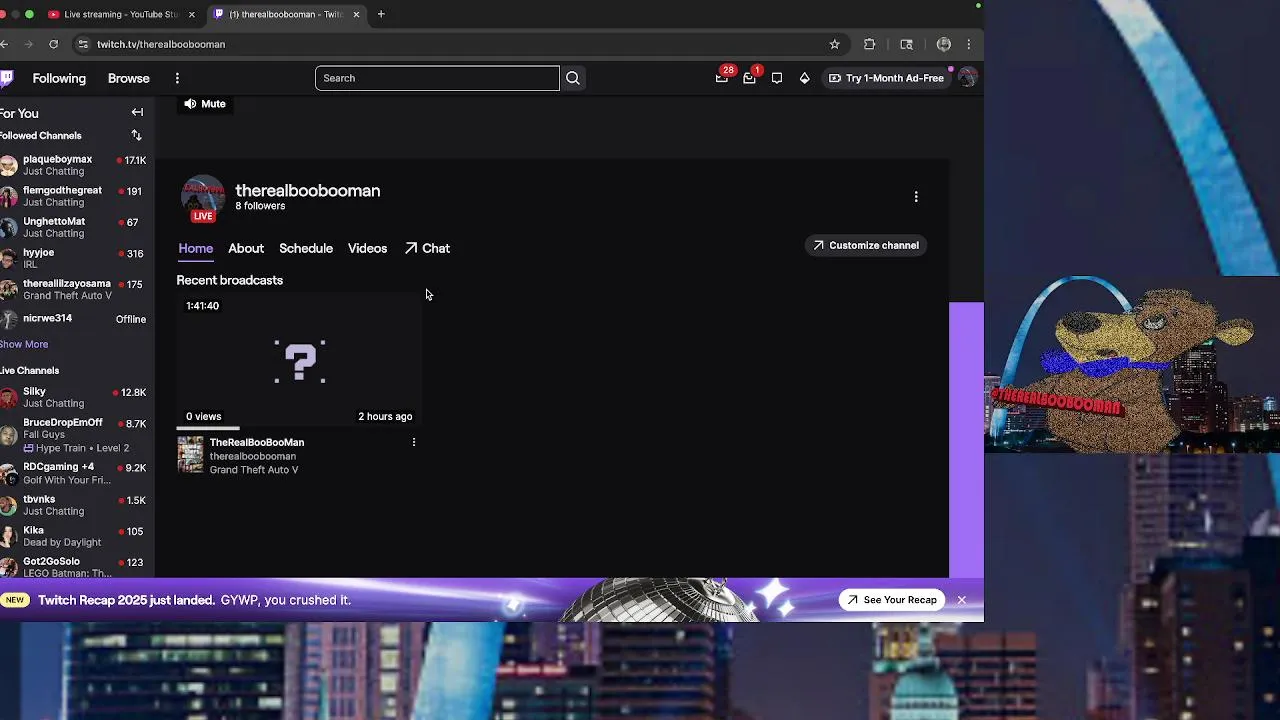Click the search magnifier button
The image size is (1280, 720).
click(573, 78)
